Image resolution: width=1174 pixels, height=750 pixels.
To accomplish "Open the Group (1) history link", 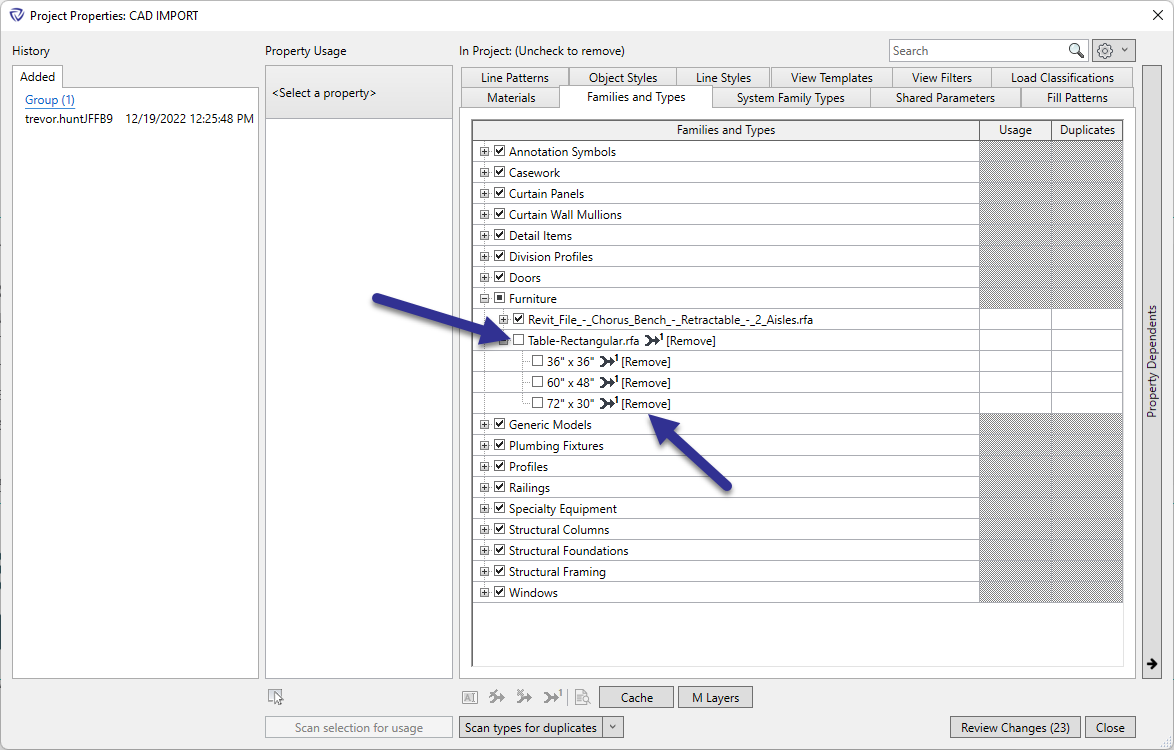I will tap(49, 100).
